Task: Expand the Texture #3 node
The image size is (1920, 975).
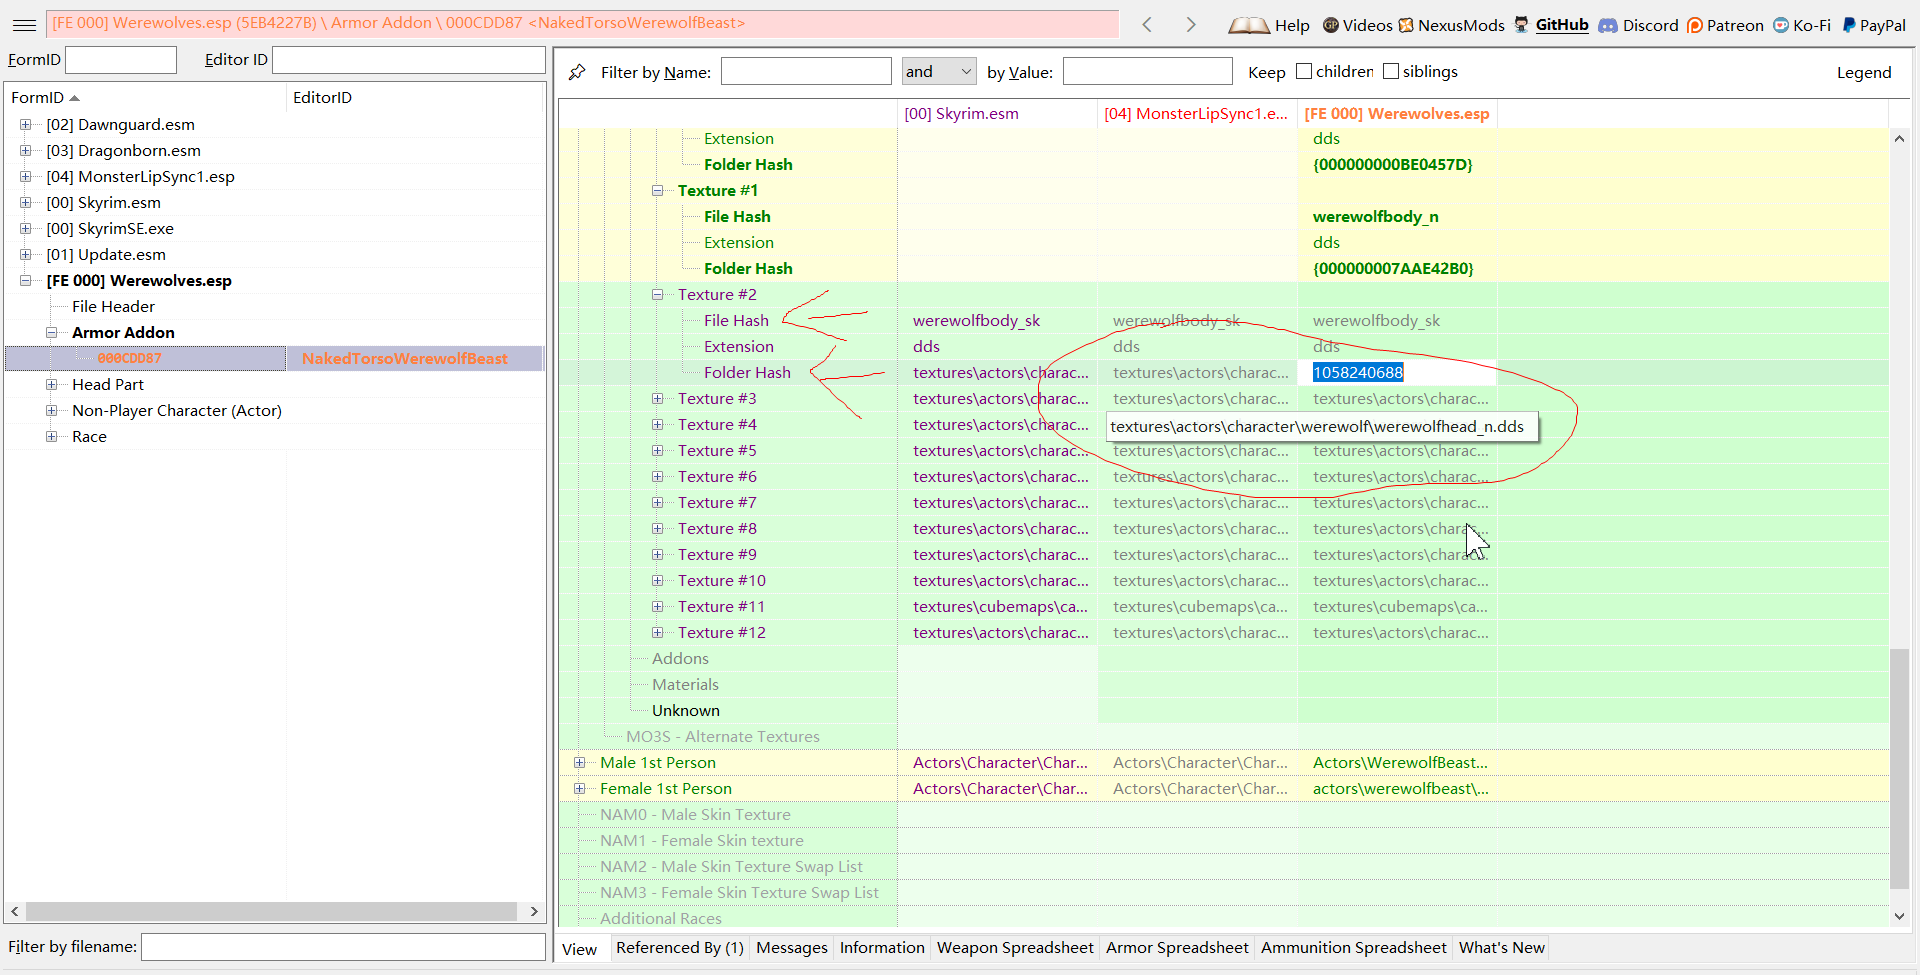Action: coord(658,399)
